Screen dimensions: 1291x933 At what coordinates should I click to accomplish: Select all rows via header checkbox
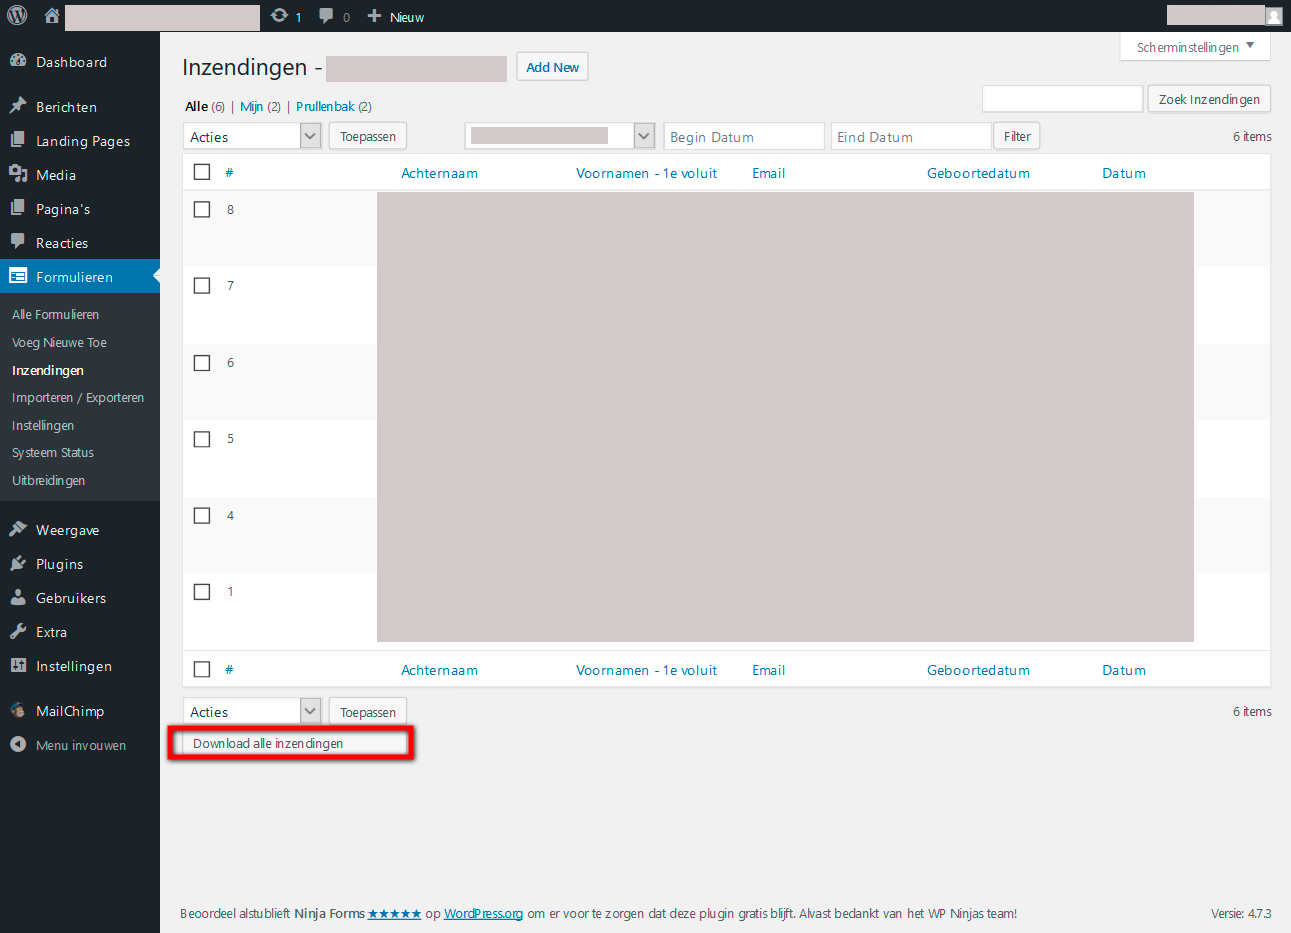coord(202,172)
